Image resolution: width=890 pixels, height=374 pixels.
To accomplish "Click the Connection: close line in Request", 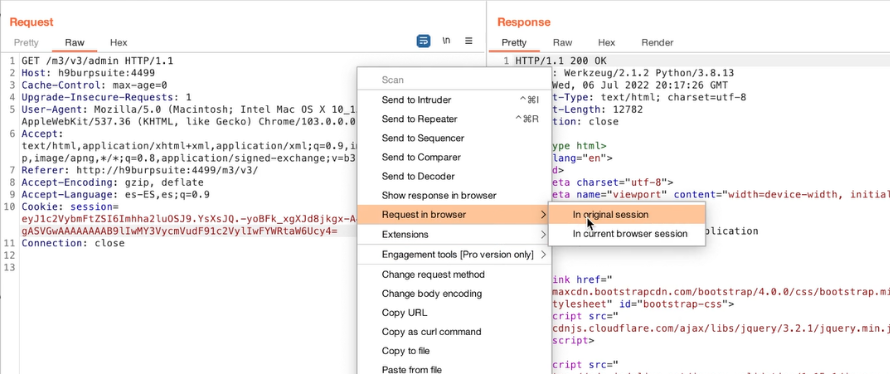I will [x=73, y=243].
